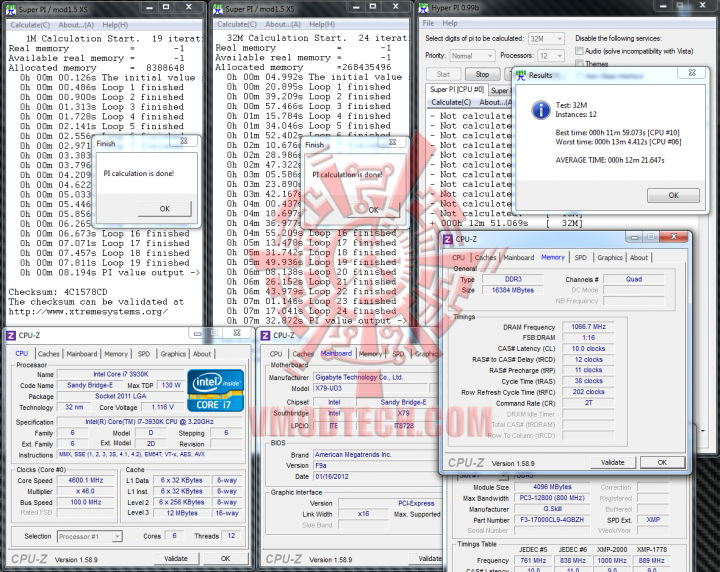Close the 1M Finish dialog with X
This screenshot has width=720, height=572.
tap(184, 141)
